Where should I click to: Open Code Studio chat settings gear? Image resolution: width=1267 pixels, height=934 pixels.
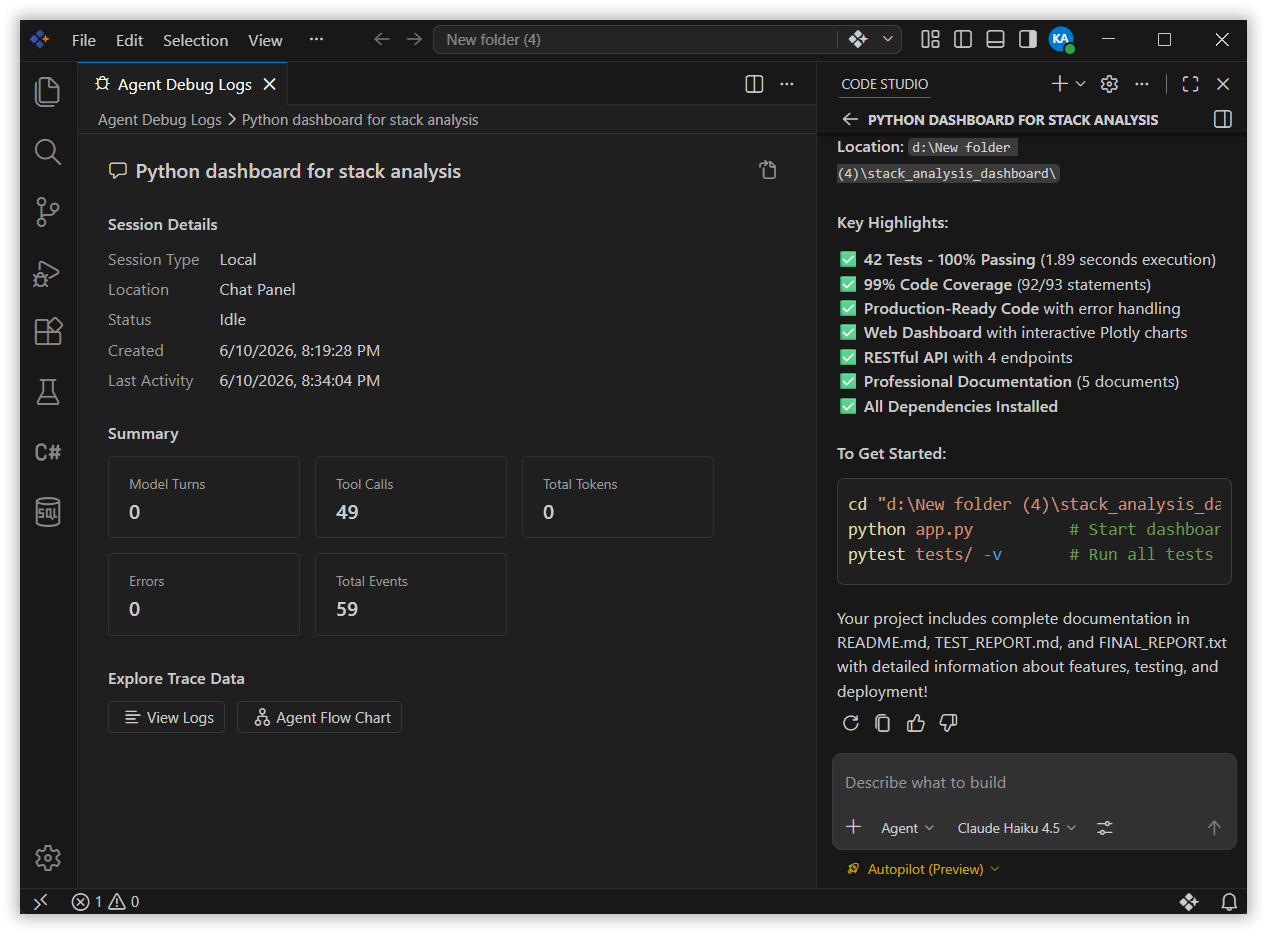(1109, 84)
